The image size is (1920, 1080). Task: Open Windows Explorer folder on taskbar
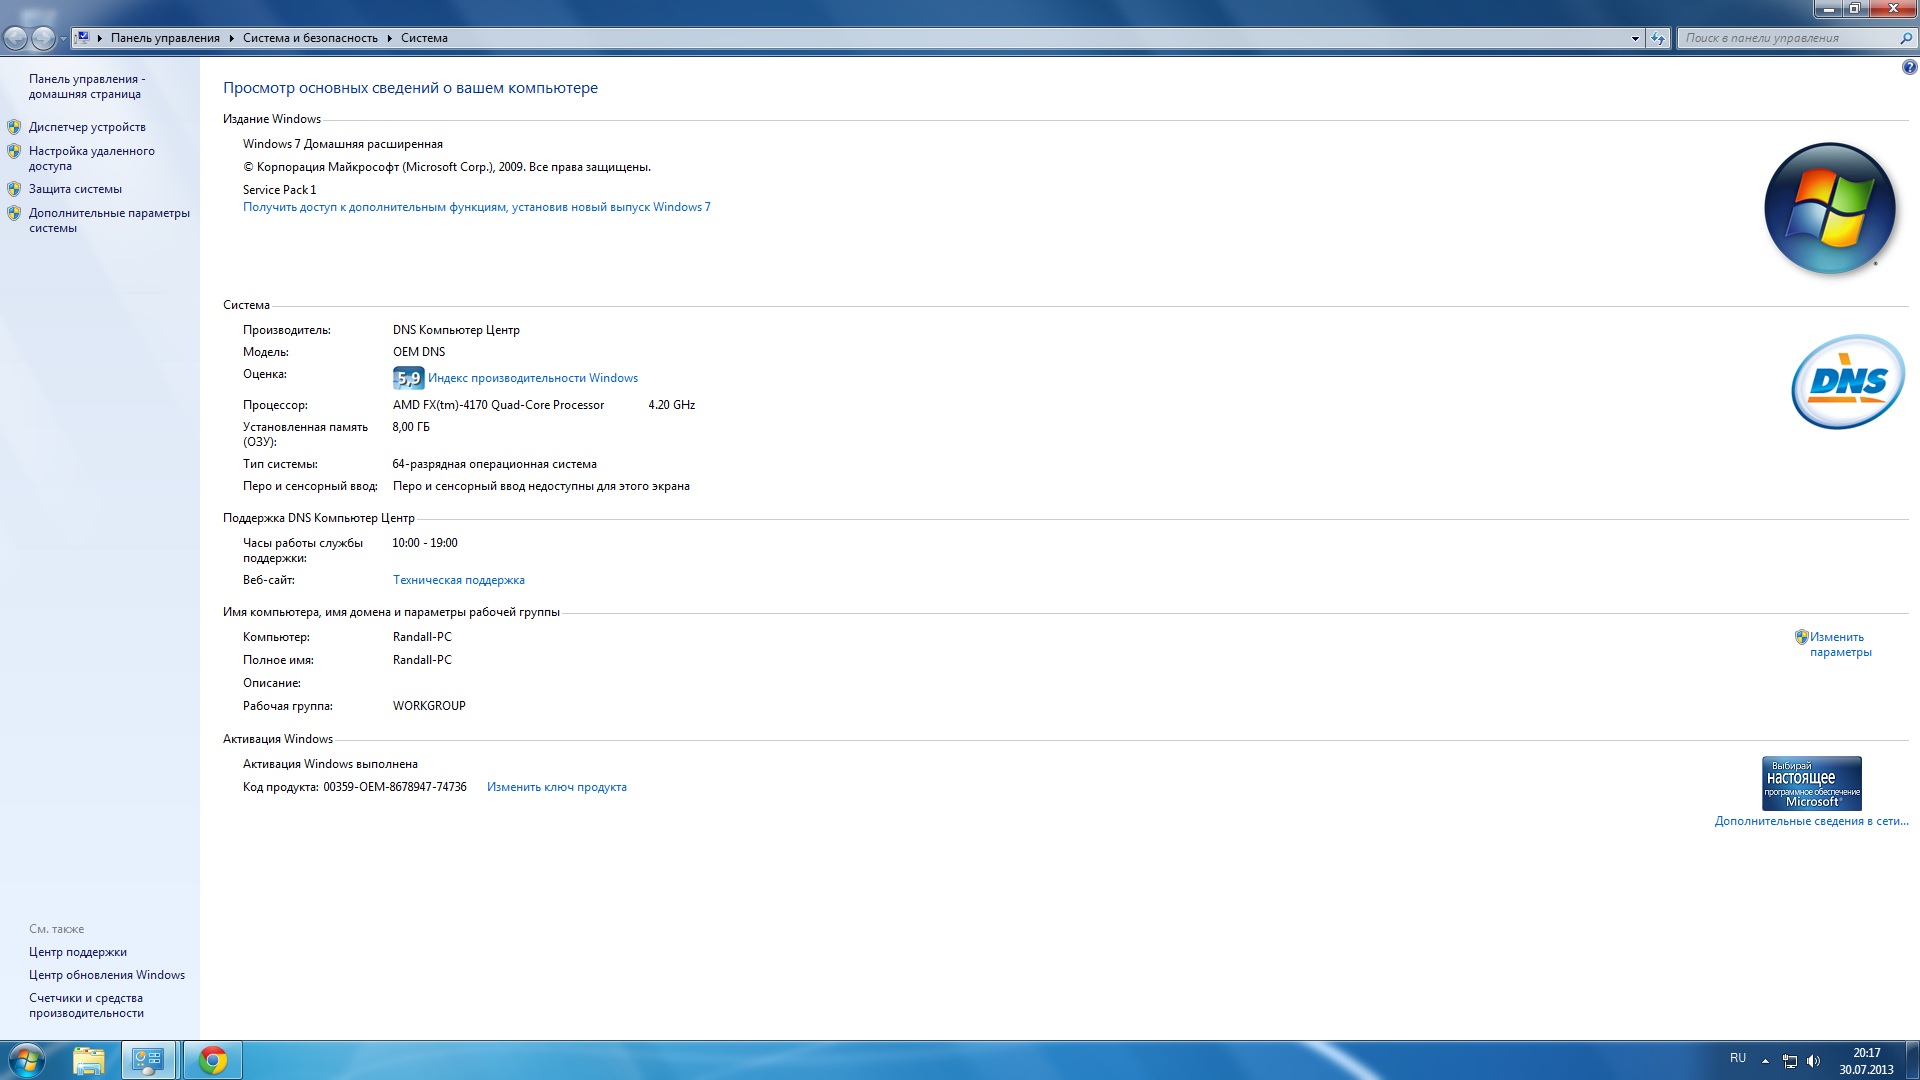(x=89, y=1060)
